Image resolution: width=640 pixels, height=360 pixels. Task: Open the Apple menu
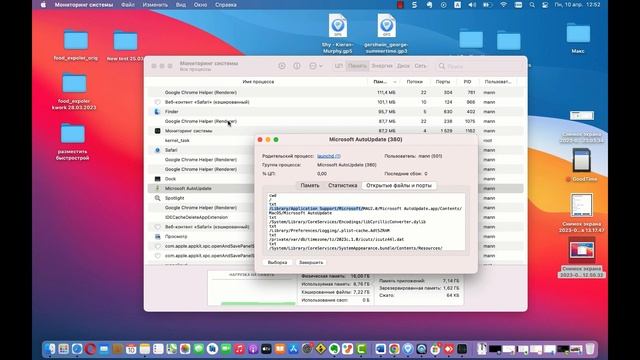tap(43, 5)
